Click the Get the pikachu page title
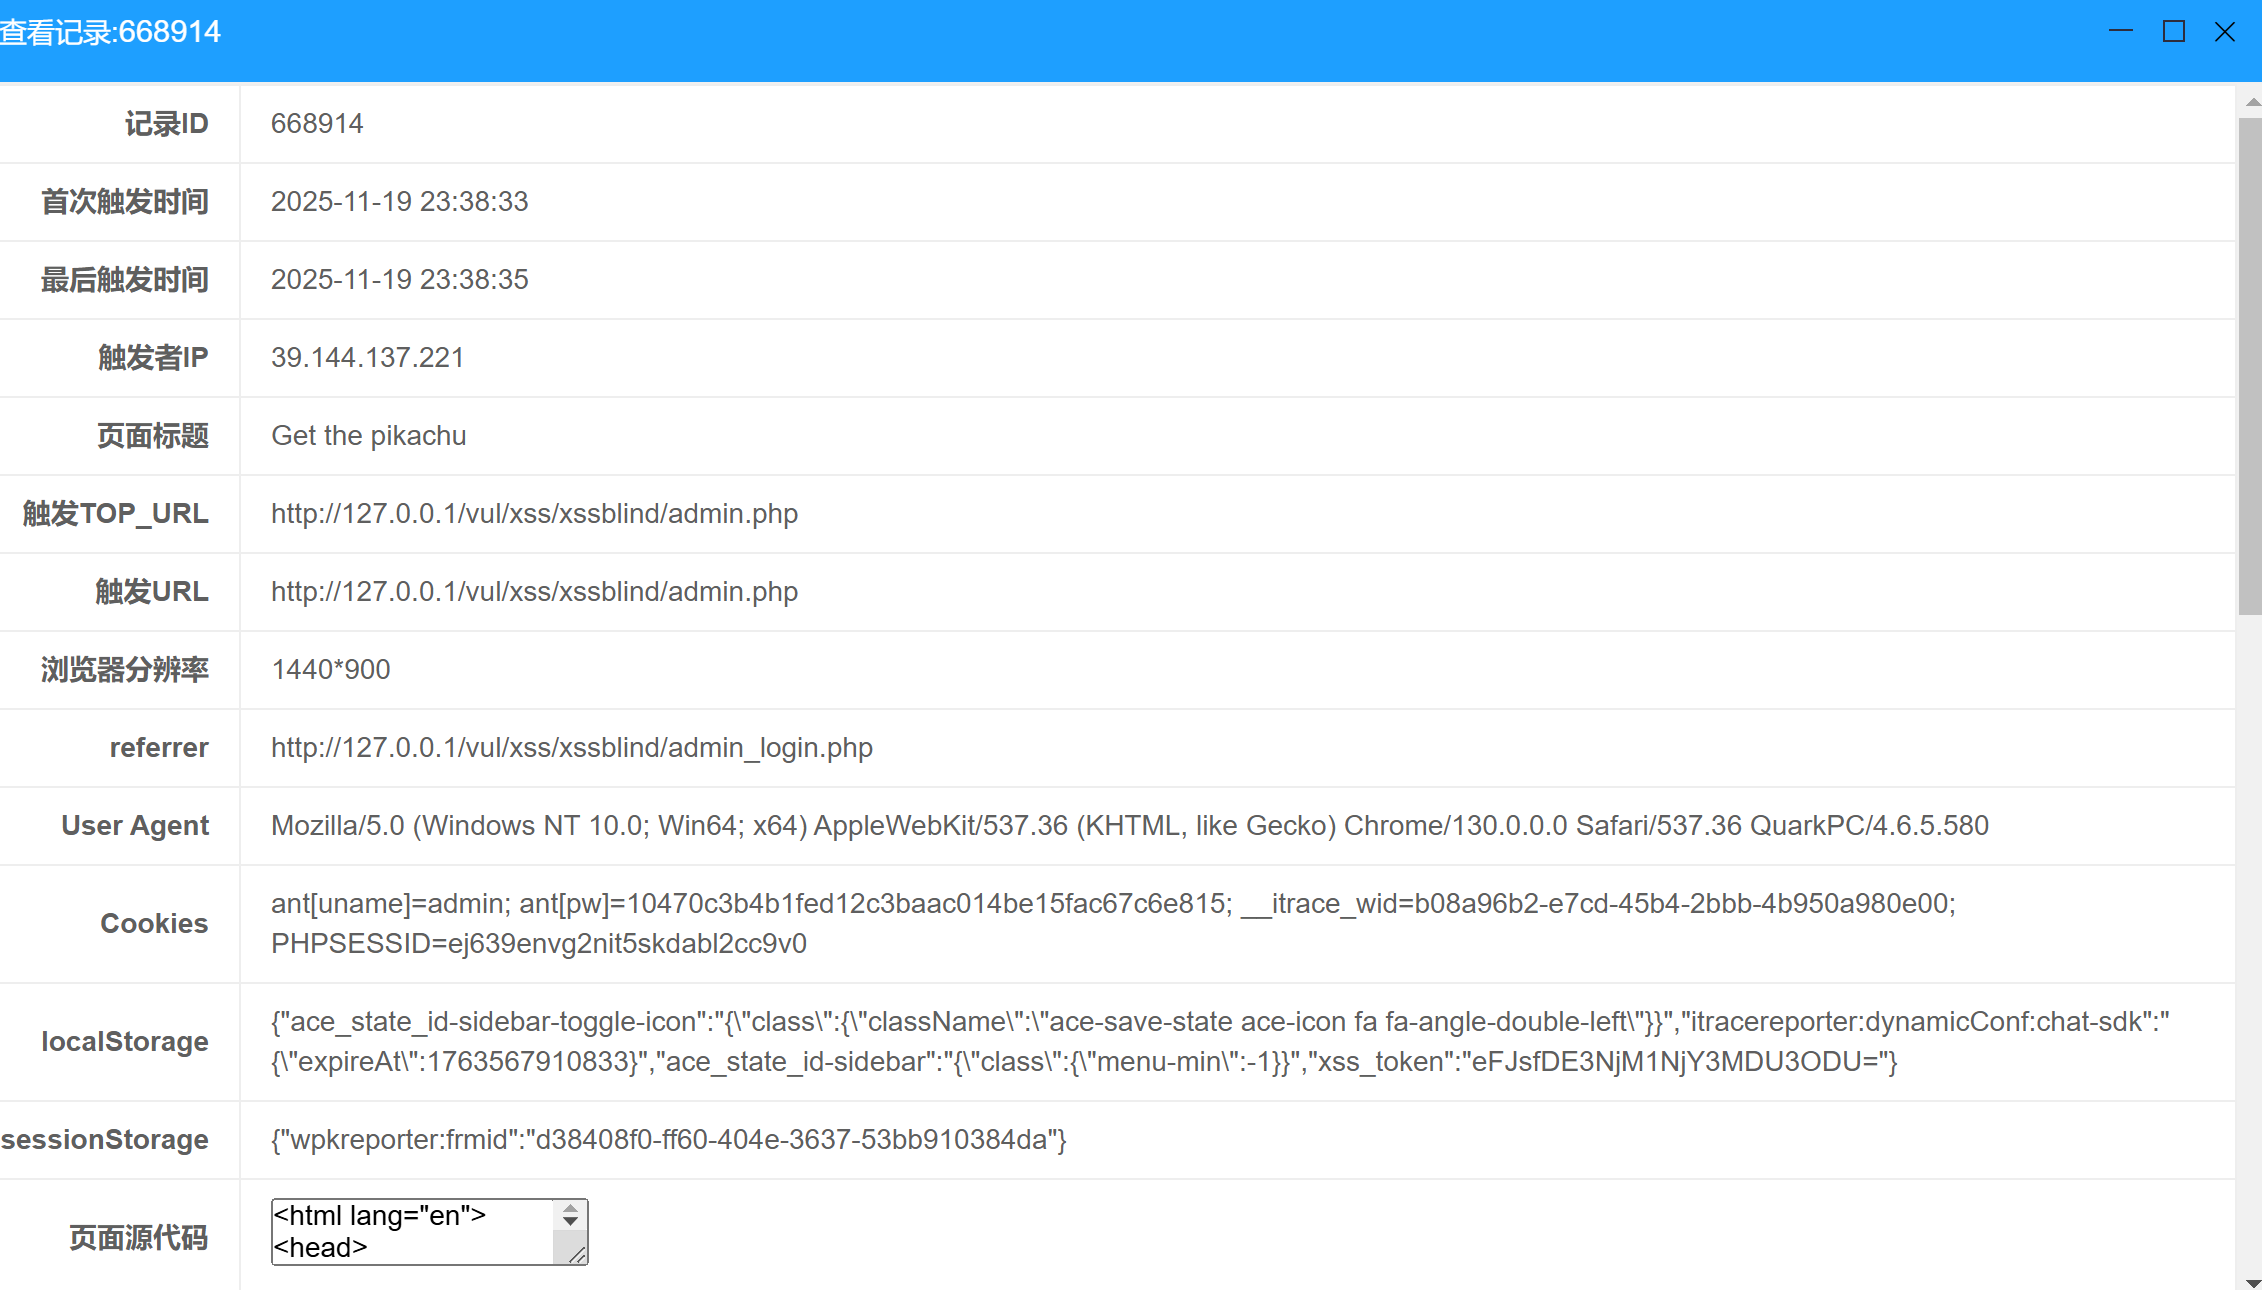 pyautogui.click(x=368, y=436)
